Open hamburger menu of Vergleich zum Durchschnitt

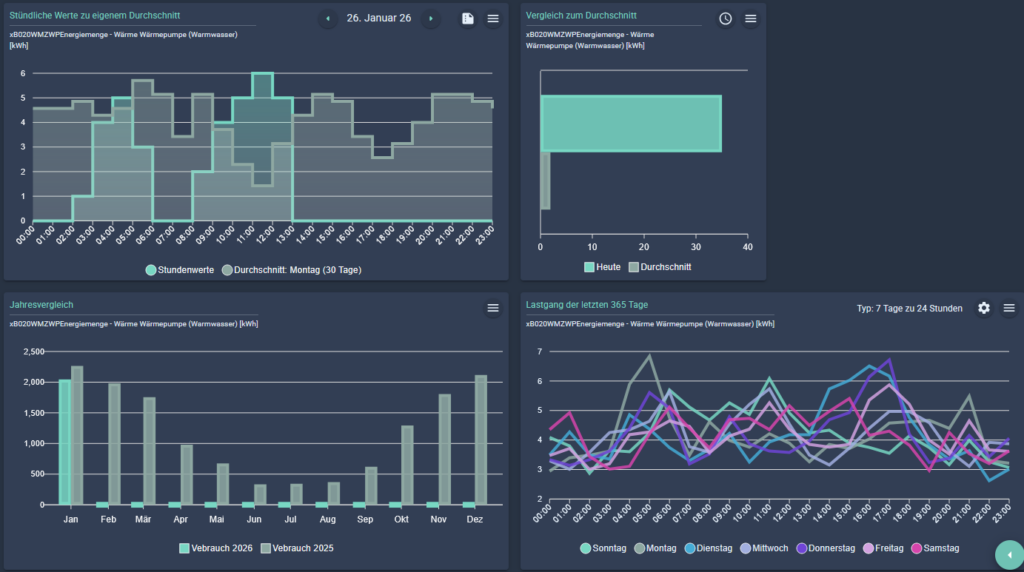[x=750, y=19]
